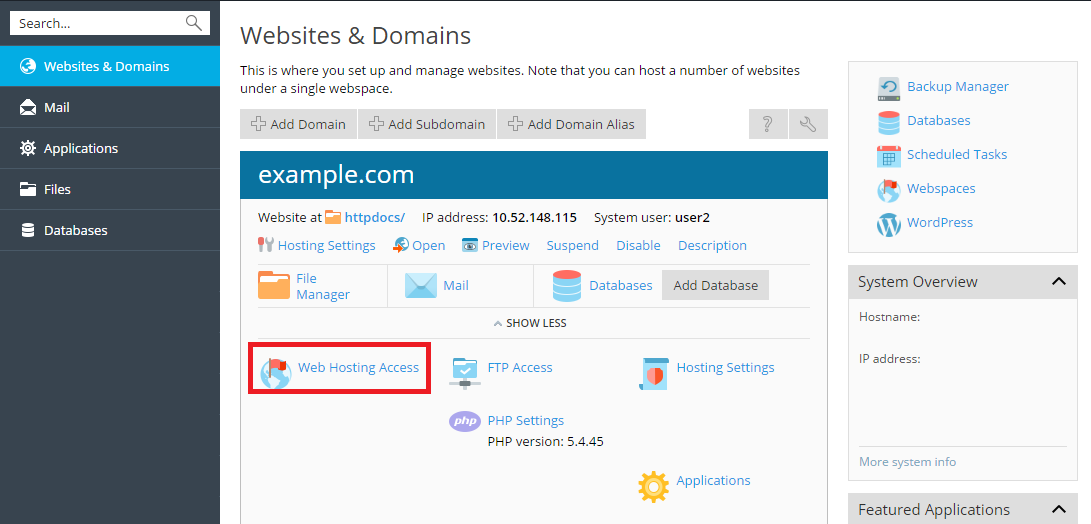Open Applications in the sidebar

(x=110, y=148)
